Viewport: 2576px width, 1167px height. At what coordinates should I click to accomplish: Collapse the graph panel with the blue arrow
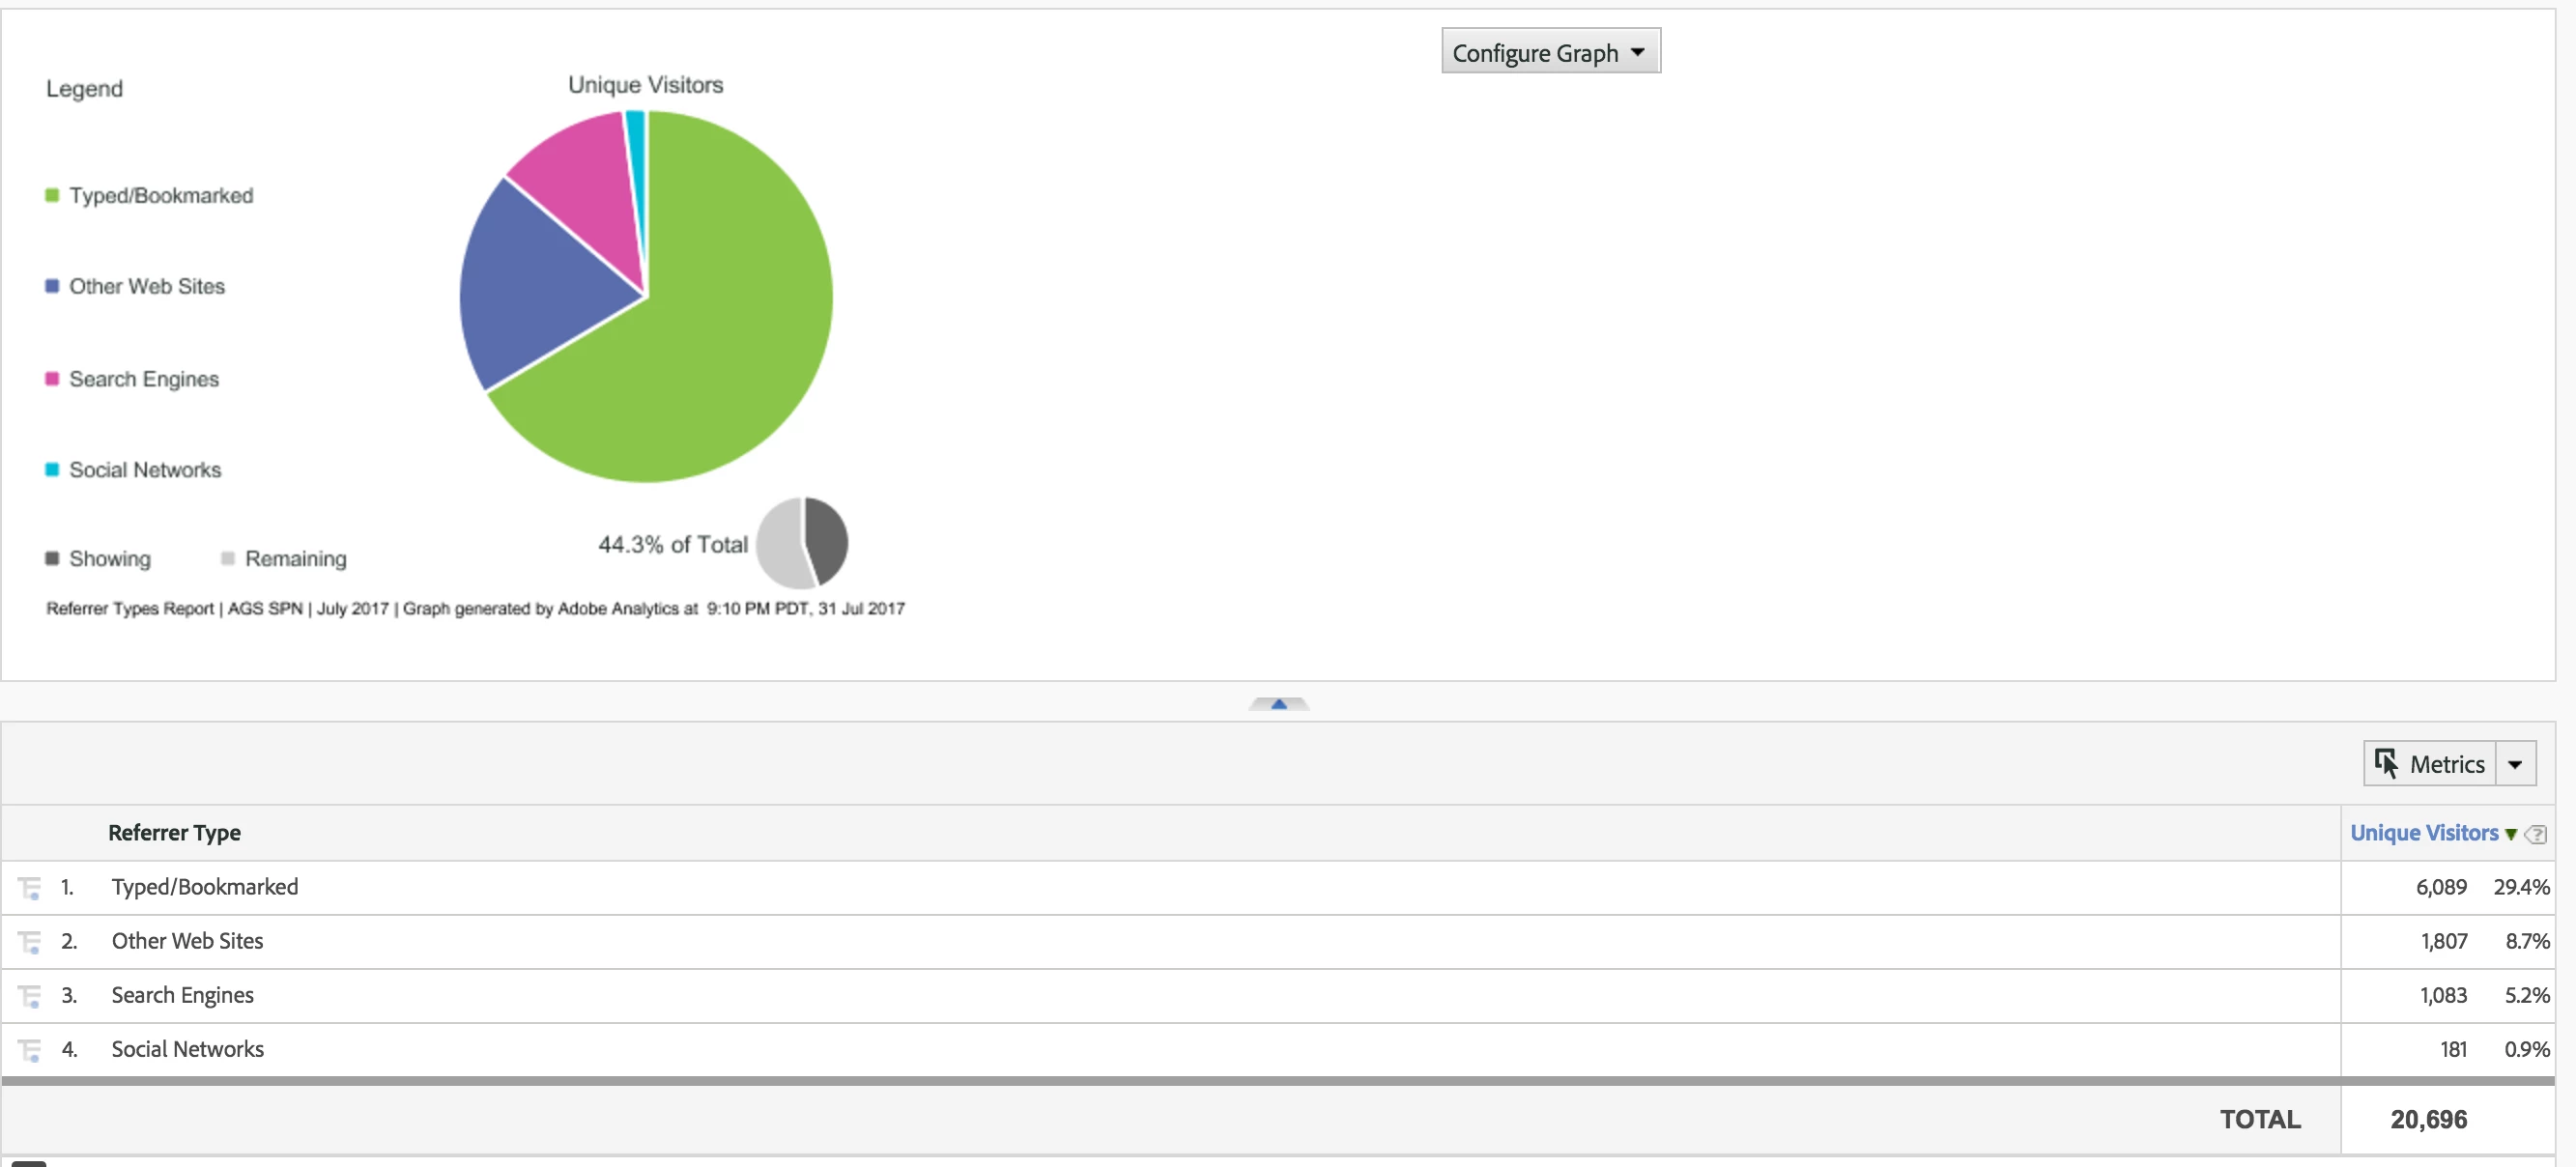(x=1278, y=704)
